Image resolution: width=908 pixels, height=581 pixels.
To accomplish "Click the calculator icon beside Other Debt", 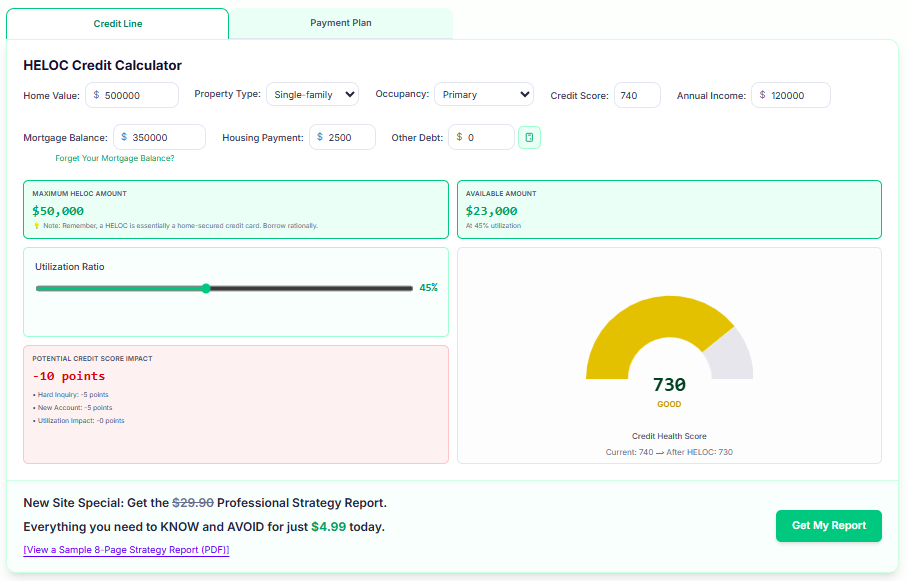I will click(529, 136).
